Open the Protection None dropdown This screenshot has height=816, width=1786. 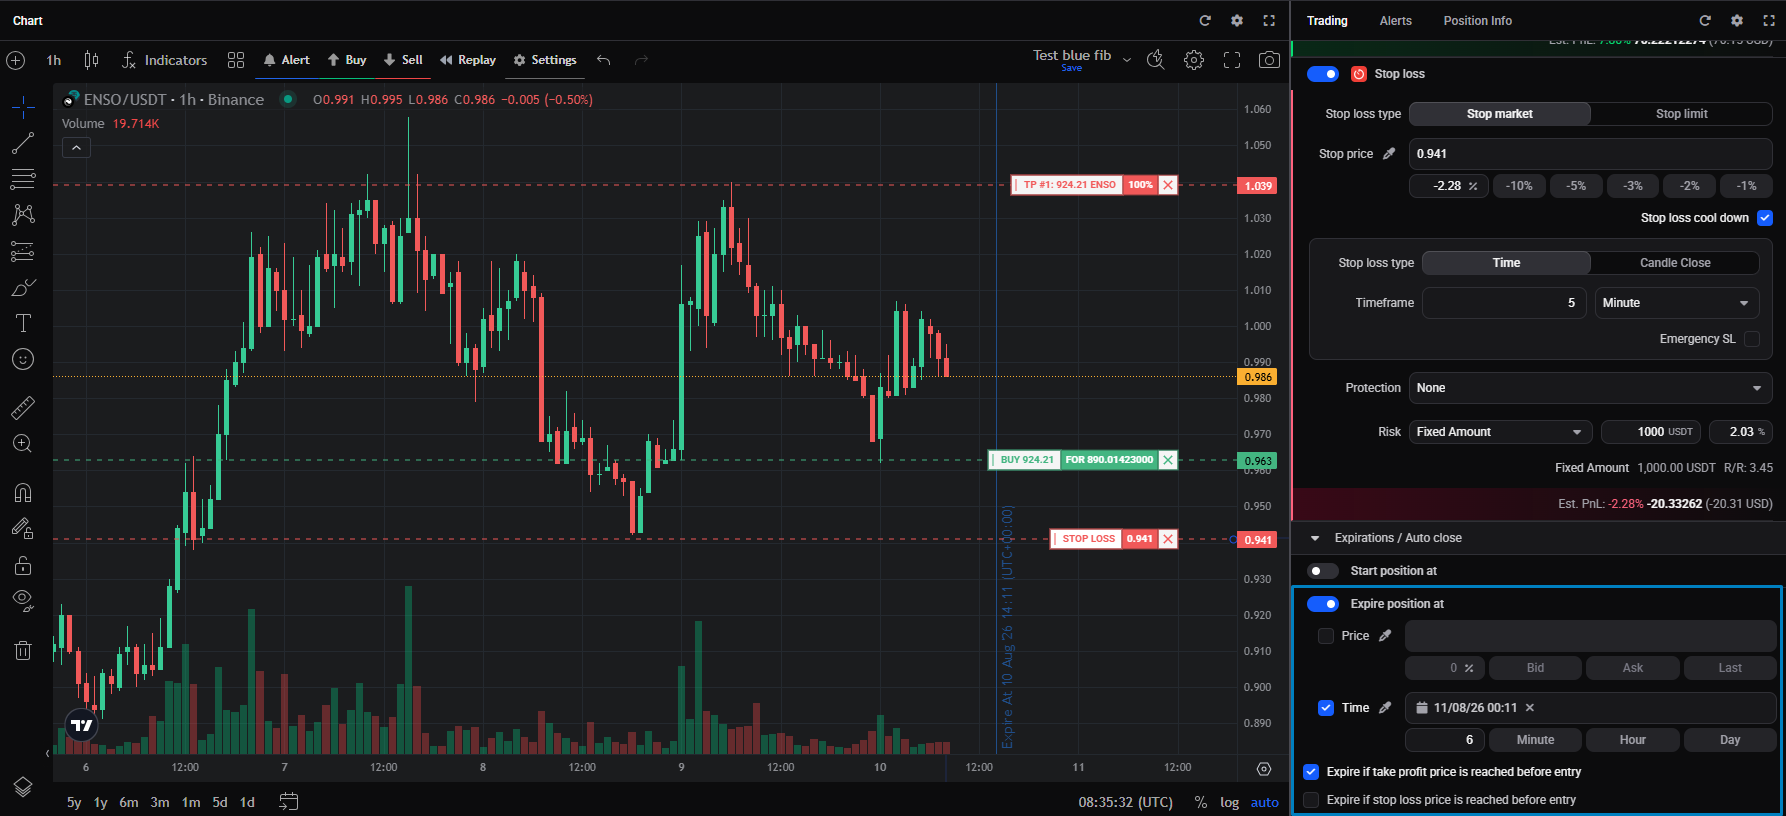(1590, 388)
